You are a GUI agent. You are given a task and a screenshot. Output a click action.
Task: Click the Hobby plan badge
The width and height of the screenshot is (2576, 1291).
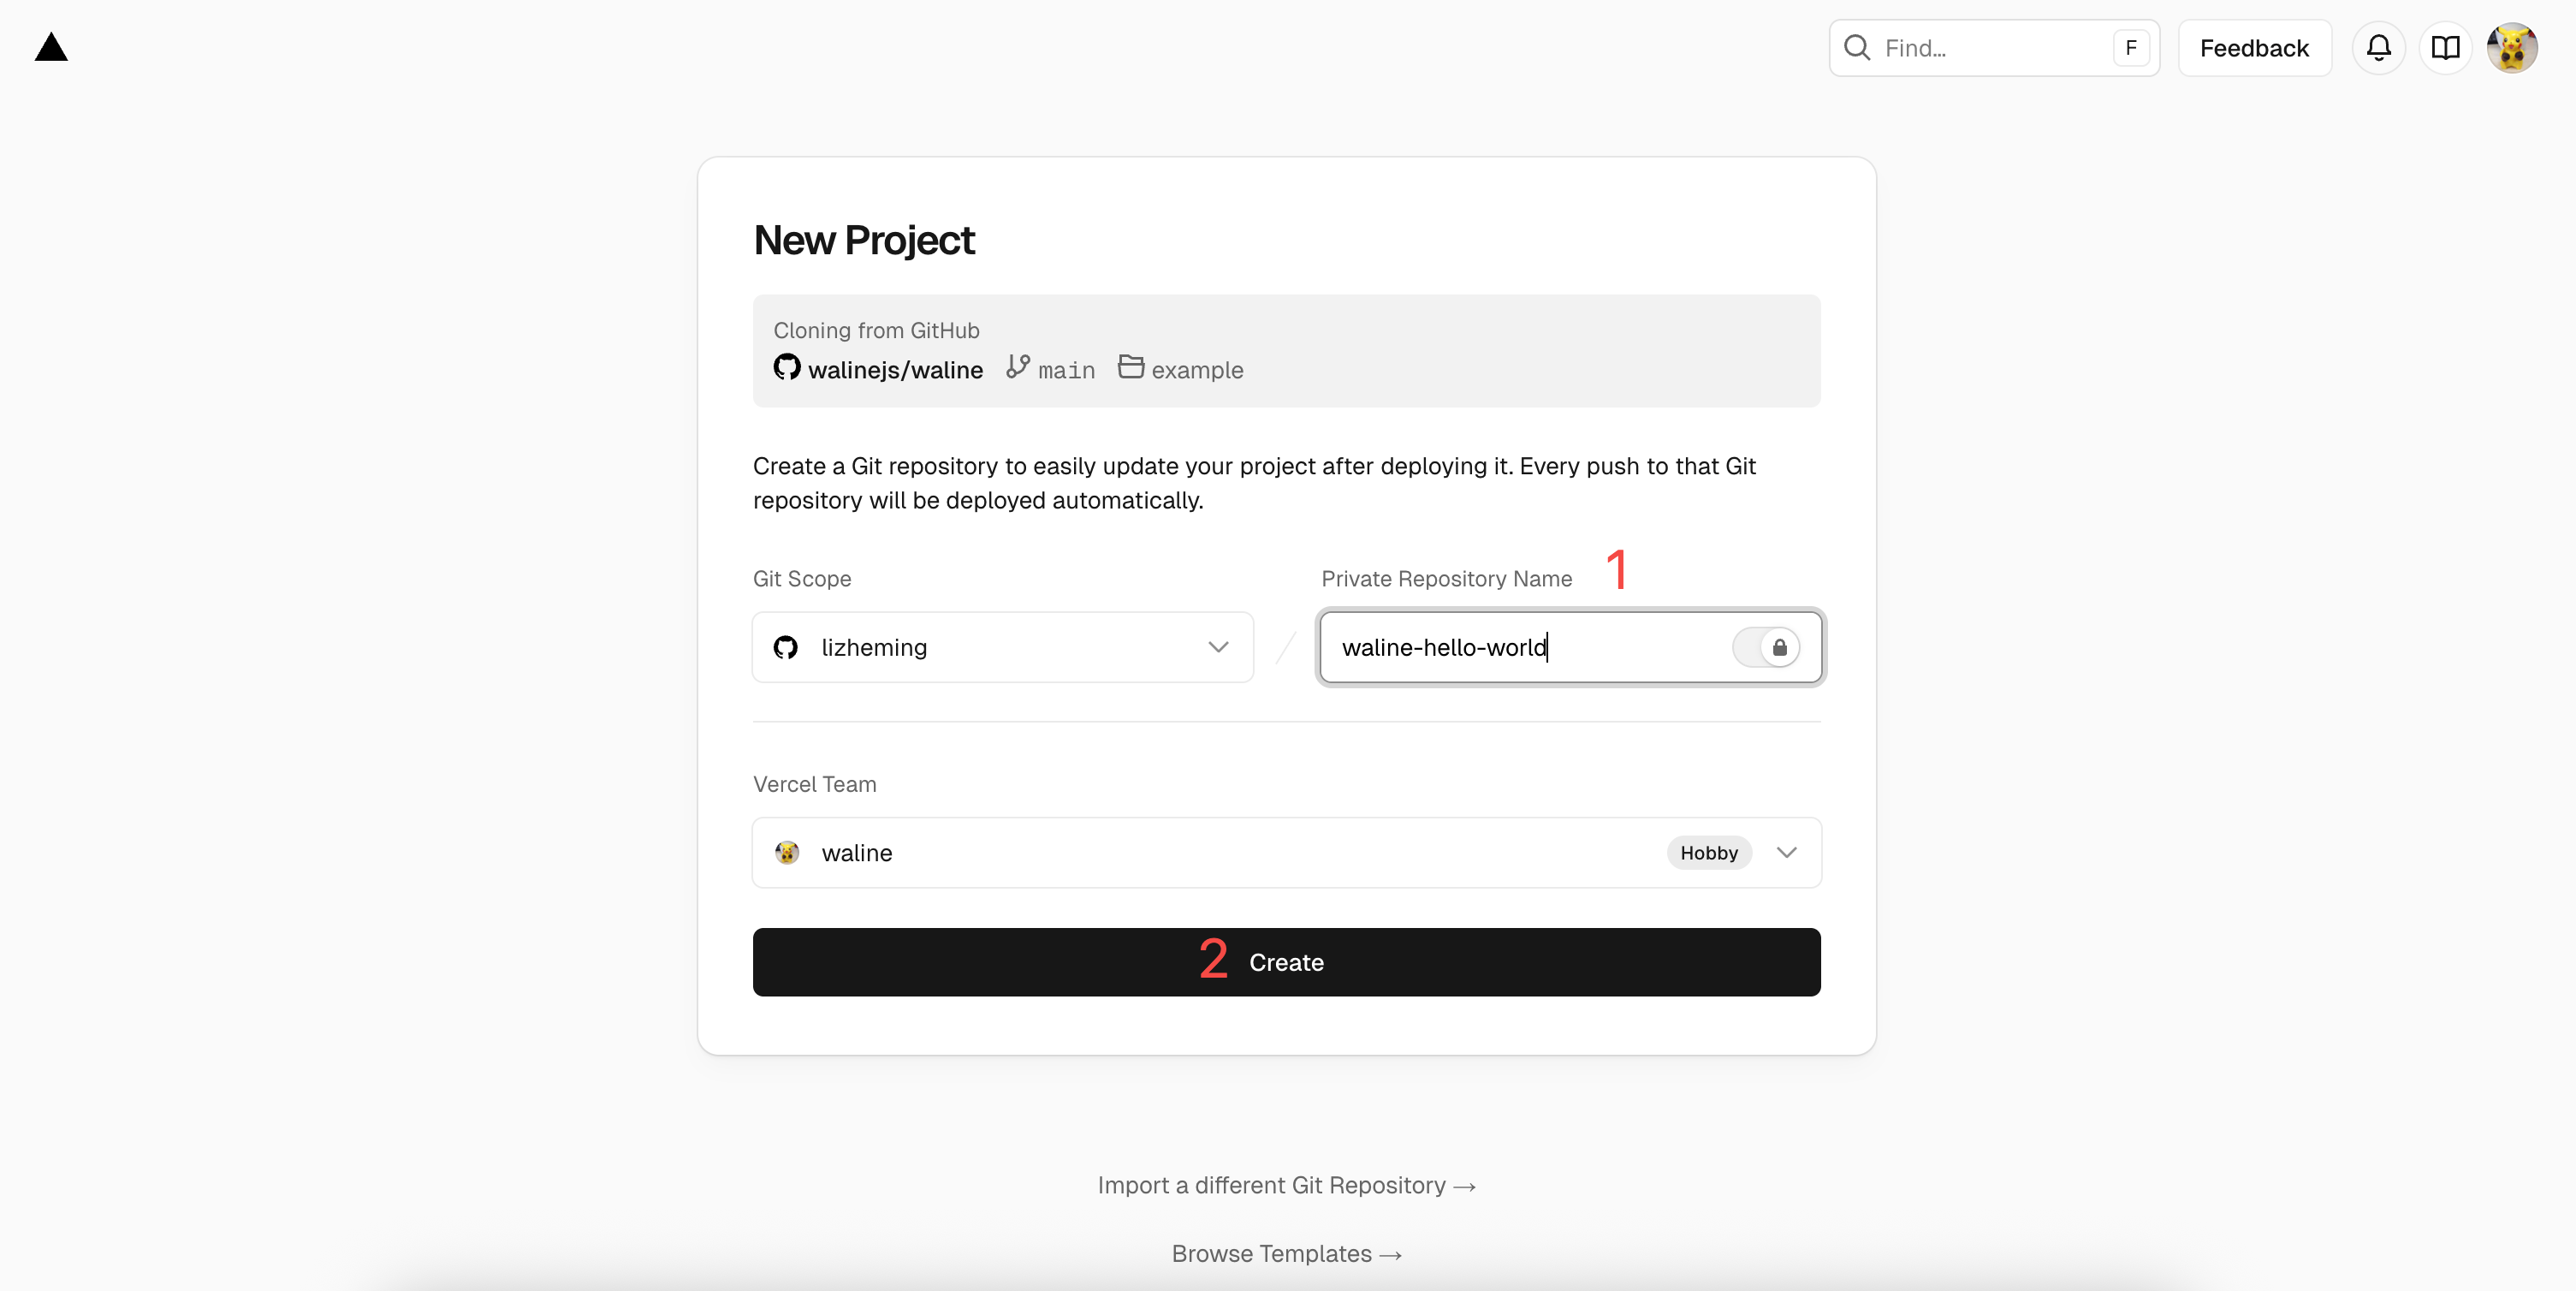tap(1709, 852)
